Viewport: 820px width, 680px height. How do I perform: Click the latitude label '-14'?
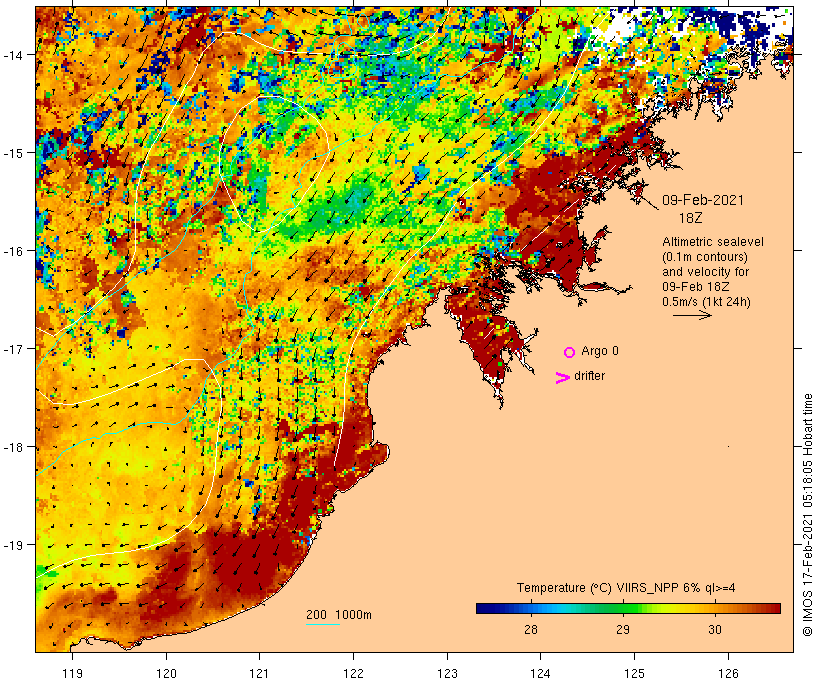[12, 54]
